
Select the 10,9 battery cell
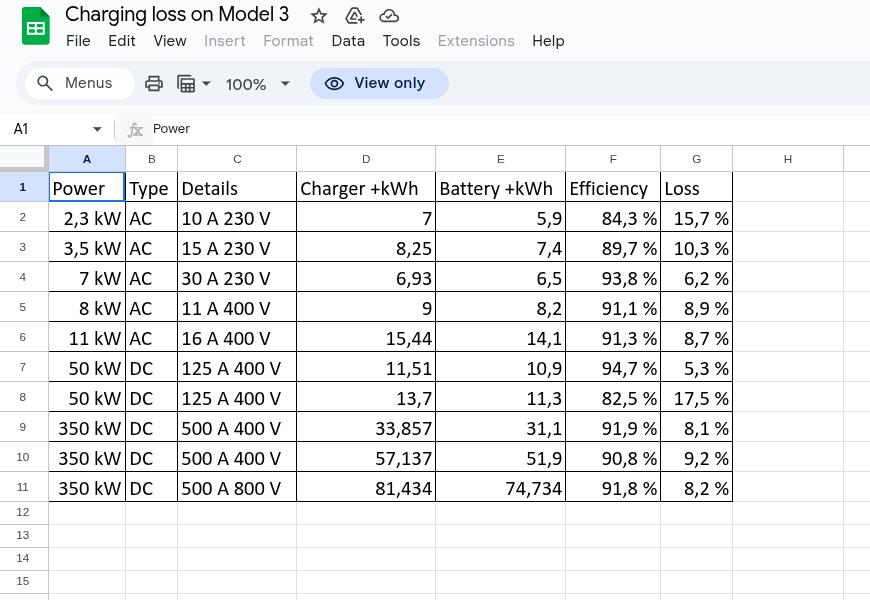500,367
